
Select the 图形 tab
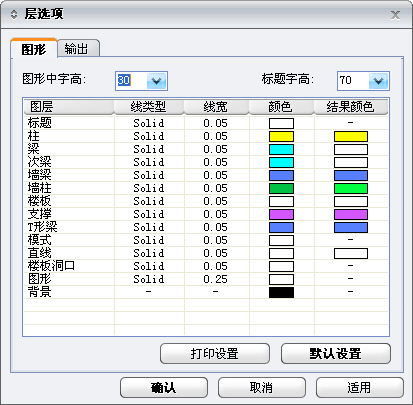34,49
